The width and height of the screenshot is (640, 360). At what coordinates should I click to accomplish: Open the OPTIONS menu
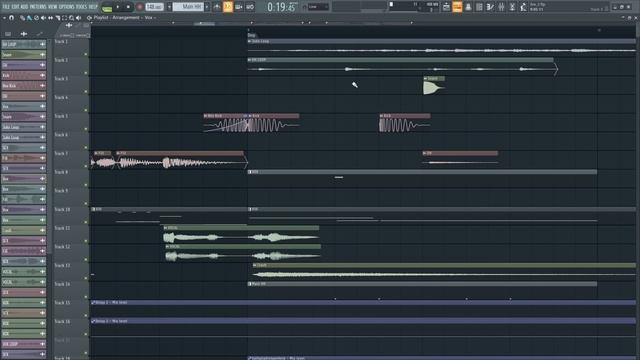[67, 7]
